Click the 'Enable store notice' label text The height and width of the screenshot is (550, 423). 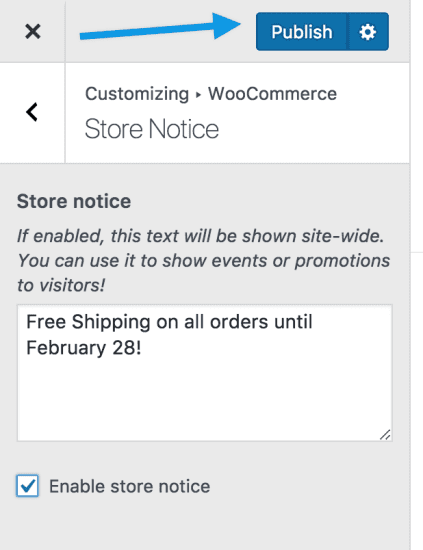pos(129,487)
